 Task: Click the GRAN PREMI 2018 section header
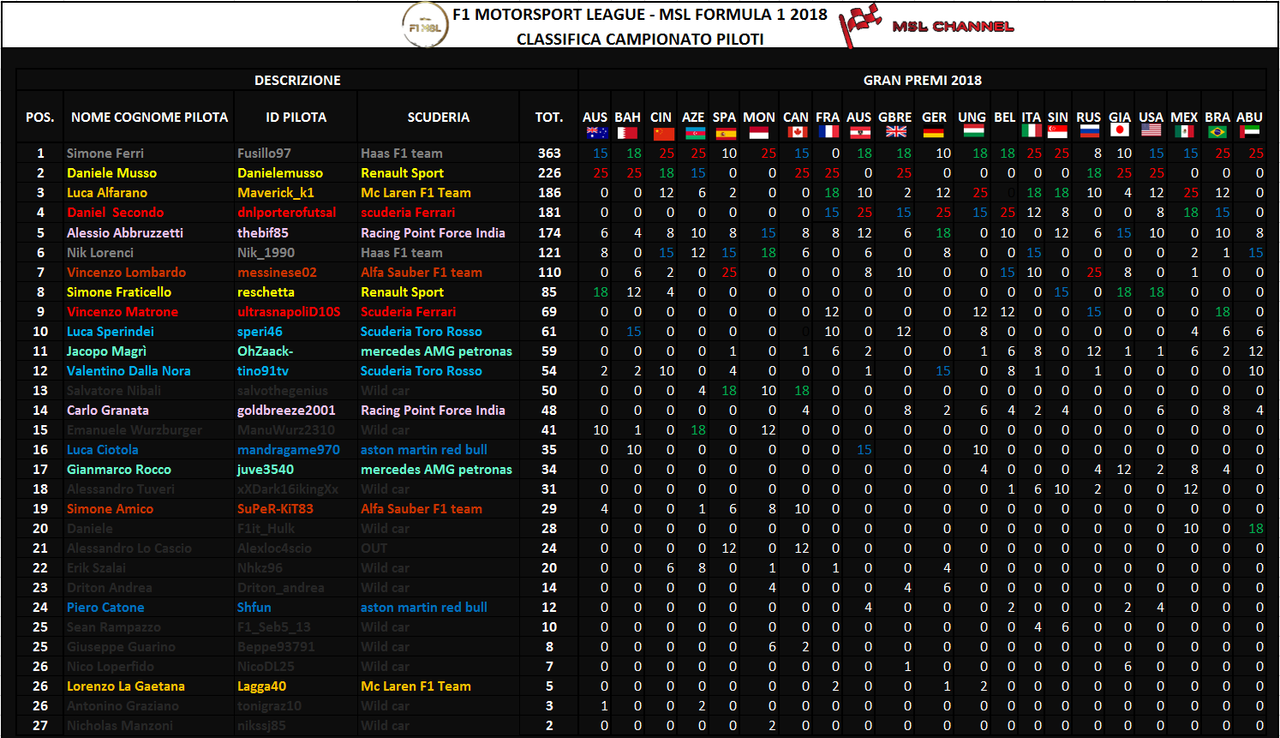pos(922,80)
